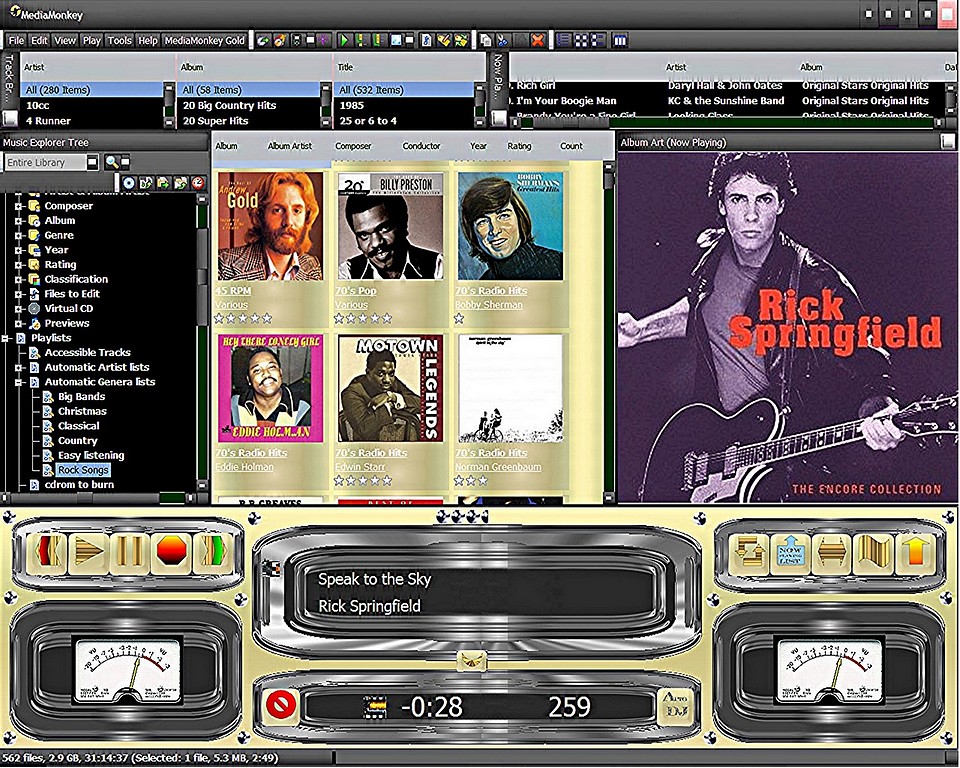
Task: Toggle the Auto DJ button
Action: point(675,706)
